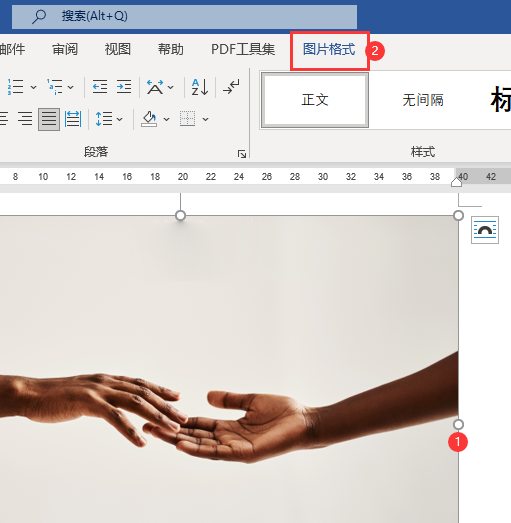Expand the line spacing dropdown
The height and width of the screenshot is (523, 511).
[x=120, y=119]
